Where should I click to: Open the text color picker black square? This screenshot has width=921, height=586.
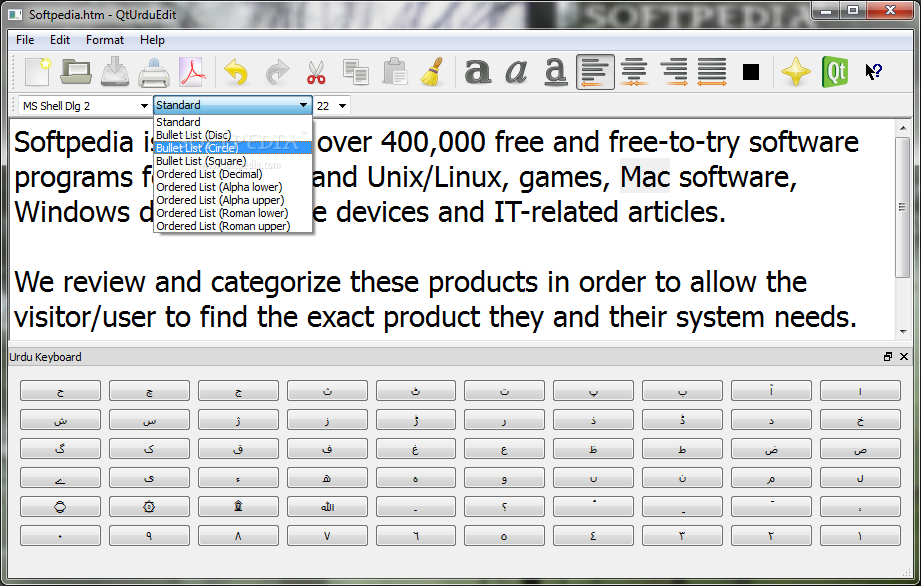pos(751,72)
